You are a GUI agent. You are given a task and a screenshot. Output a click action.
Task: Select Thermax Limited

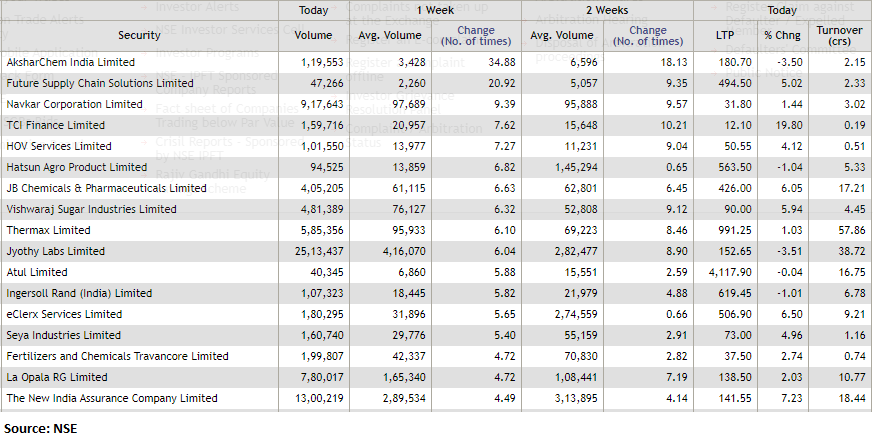[48, 230]
